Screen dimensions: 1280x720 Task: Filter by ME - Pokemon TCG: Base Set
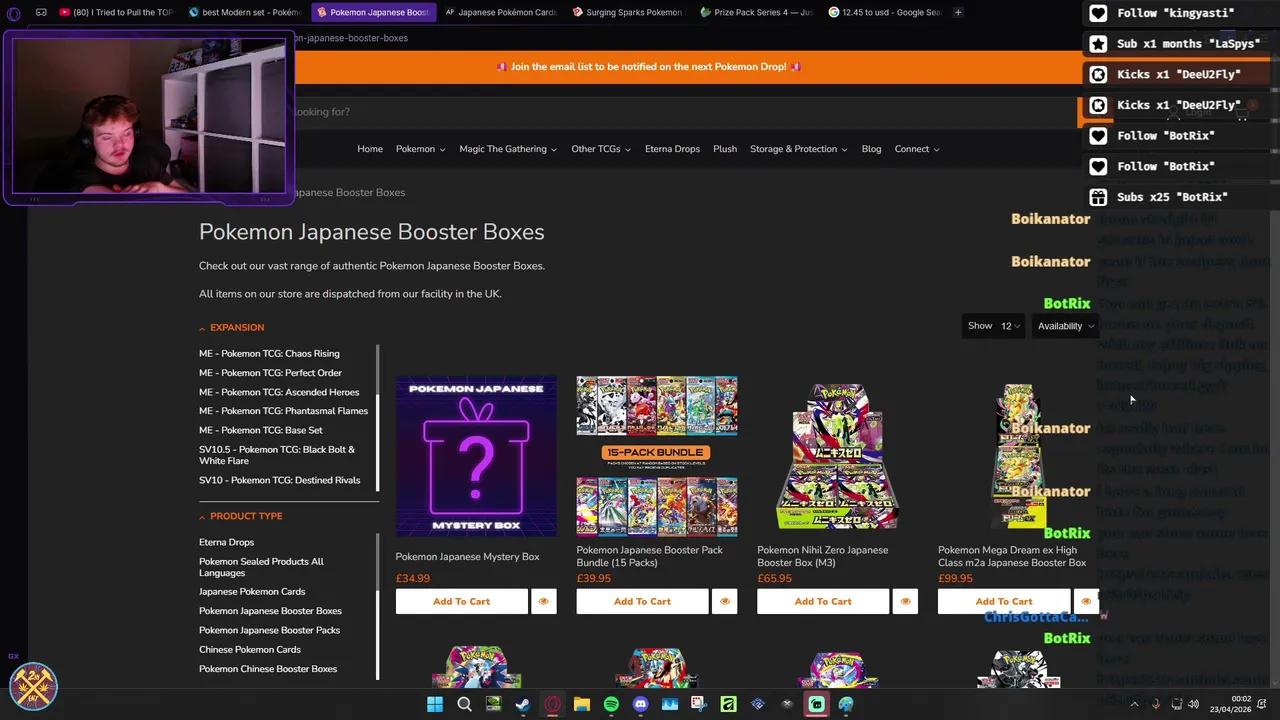(x=260, y=430)
